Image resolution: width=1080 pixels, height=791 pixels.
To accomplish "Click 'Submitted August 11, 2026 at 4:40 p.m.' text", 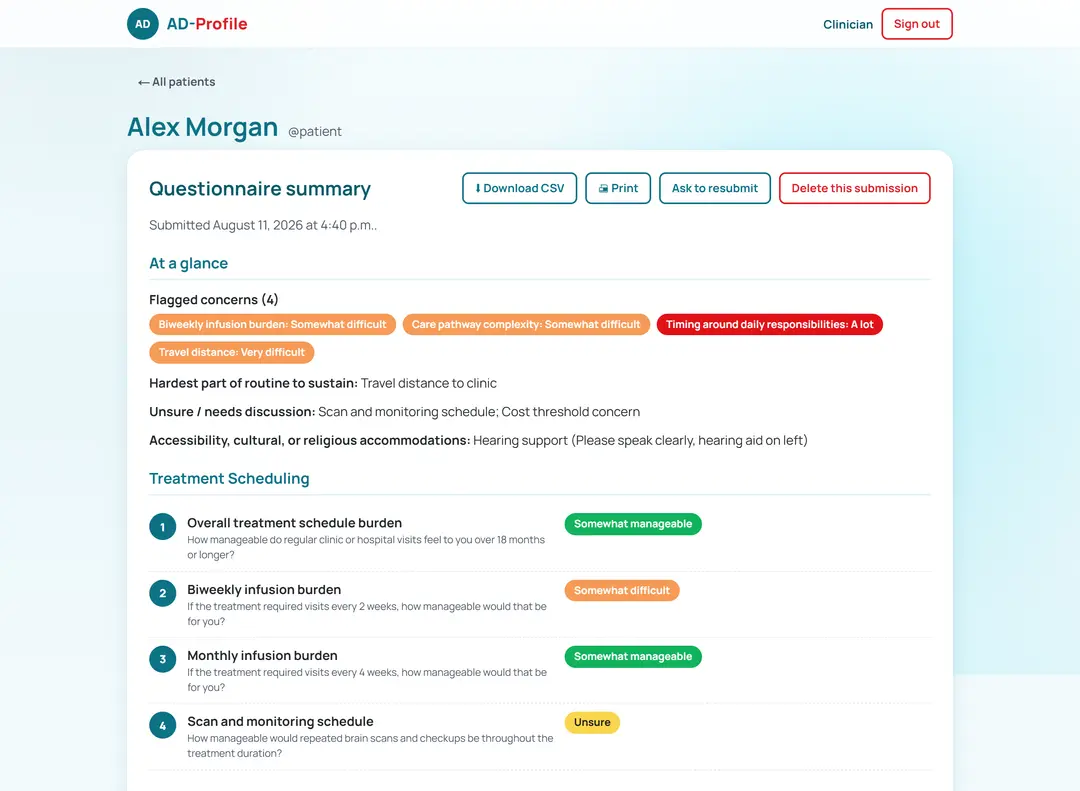I will pos(263,225).
